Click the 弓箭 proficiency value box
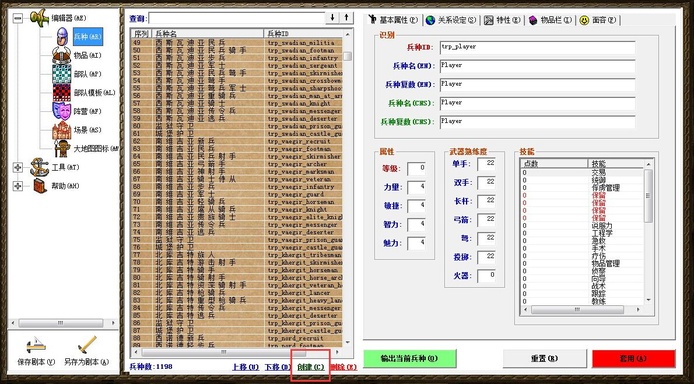 [486, 220]
